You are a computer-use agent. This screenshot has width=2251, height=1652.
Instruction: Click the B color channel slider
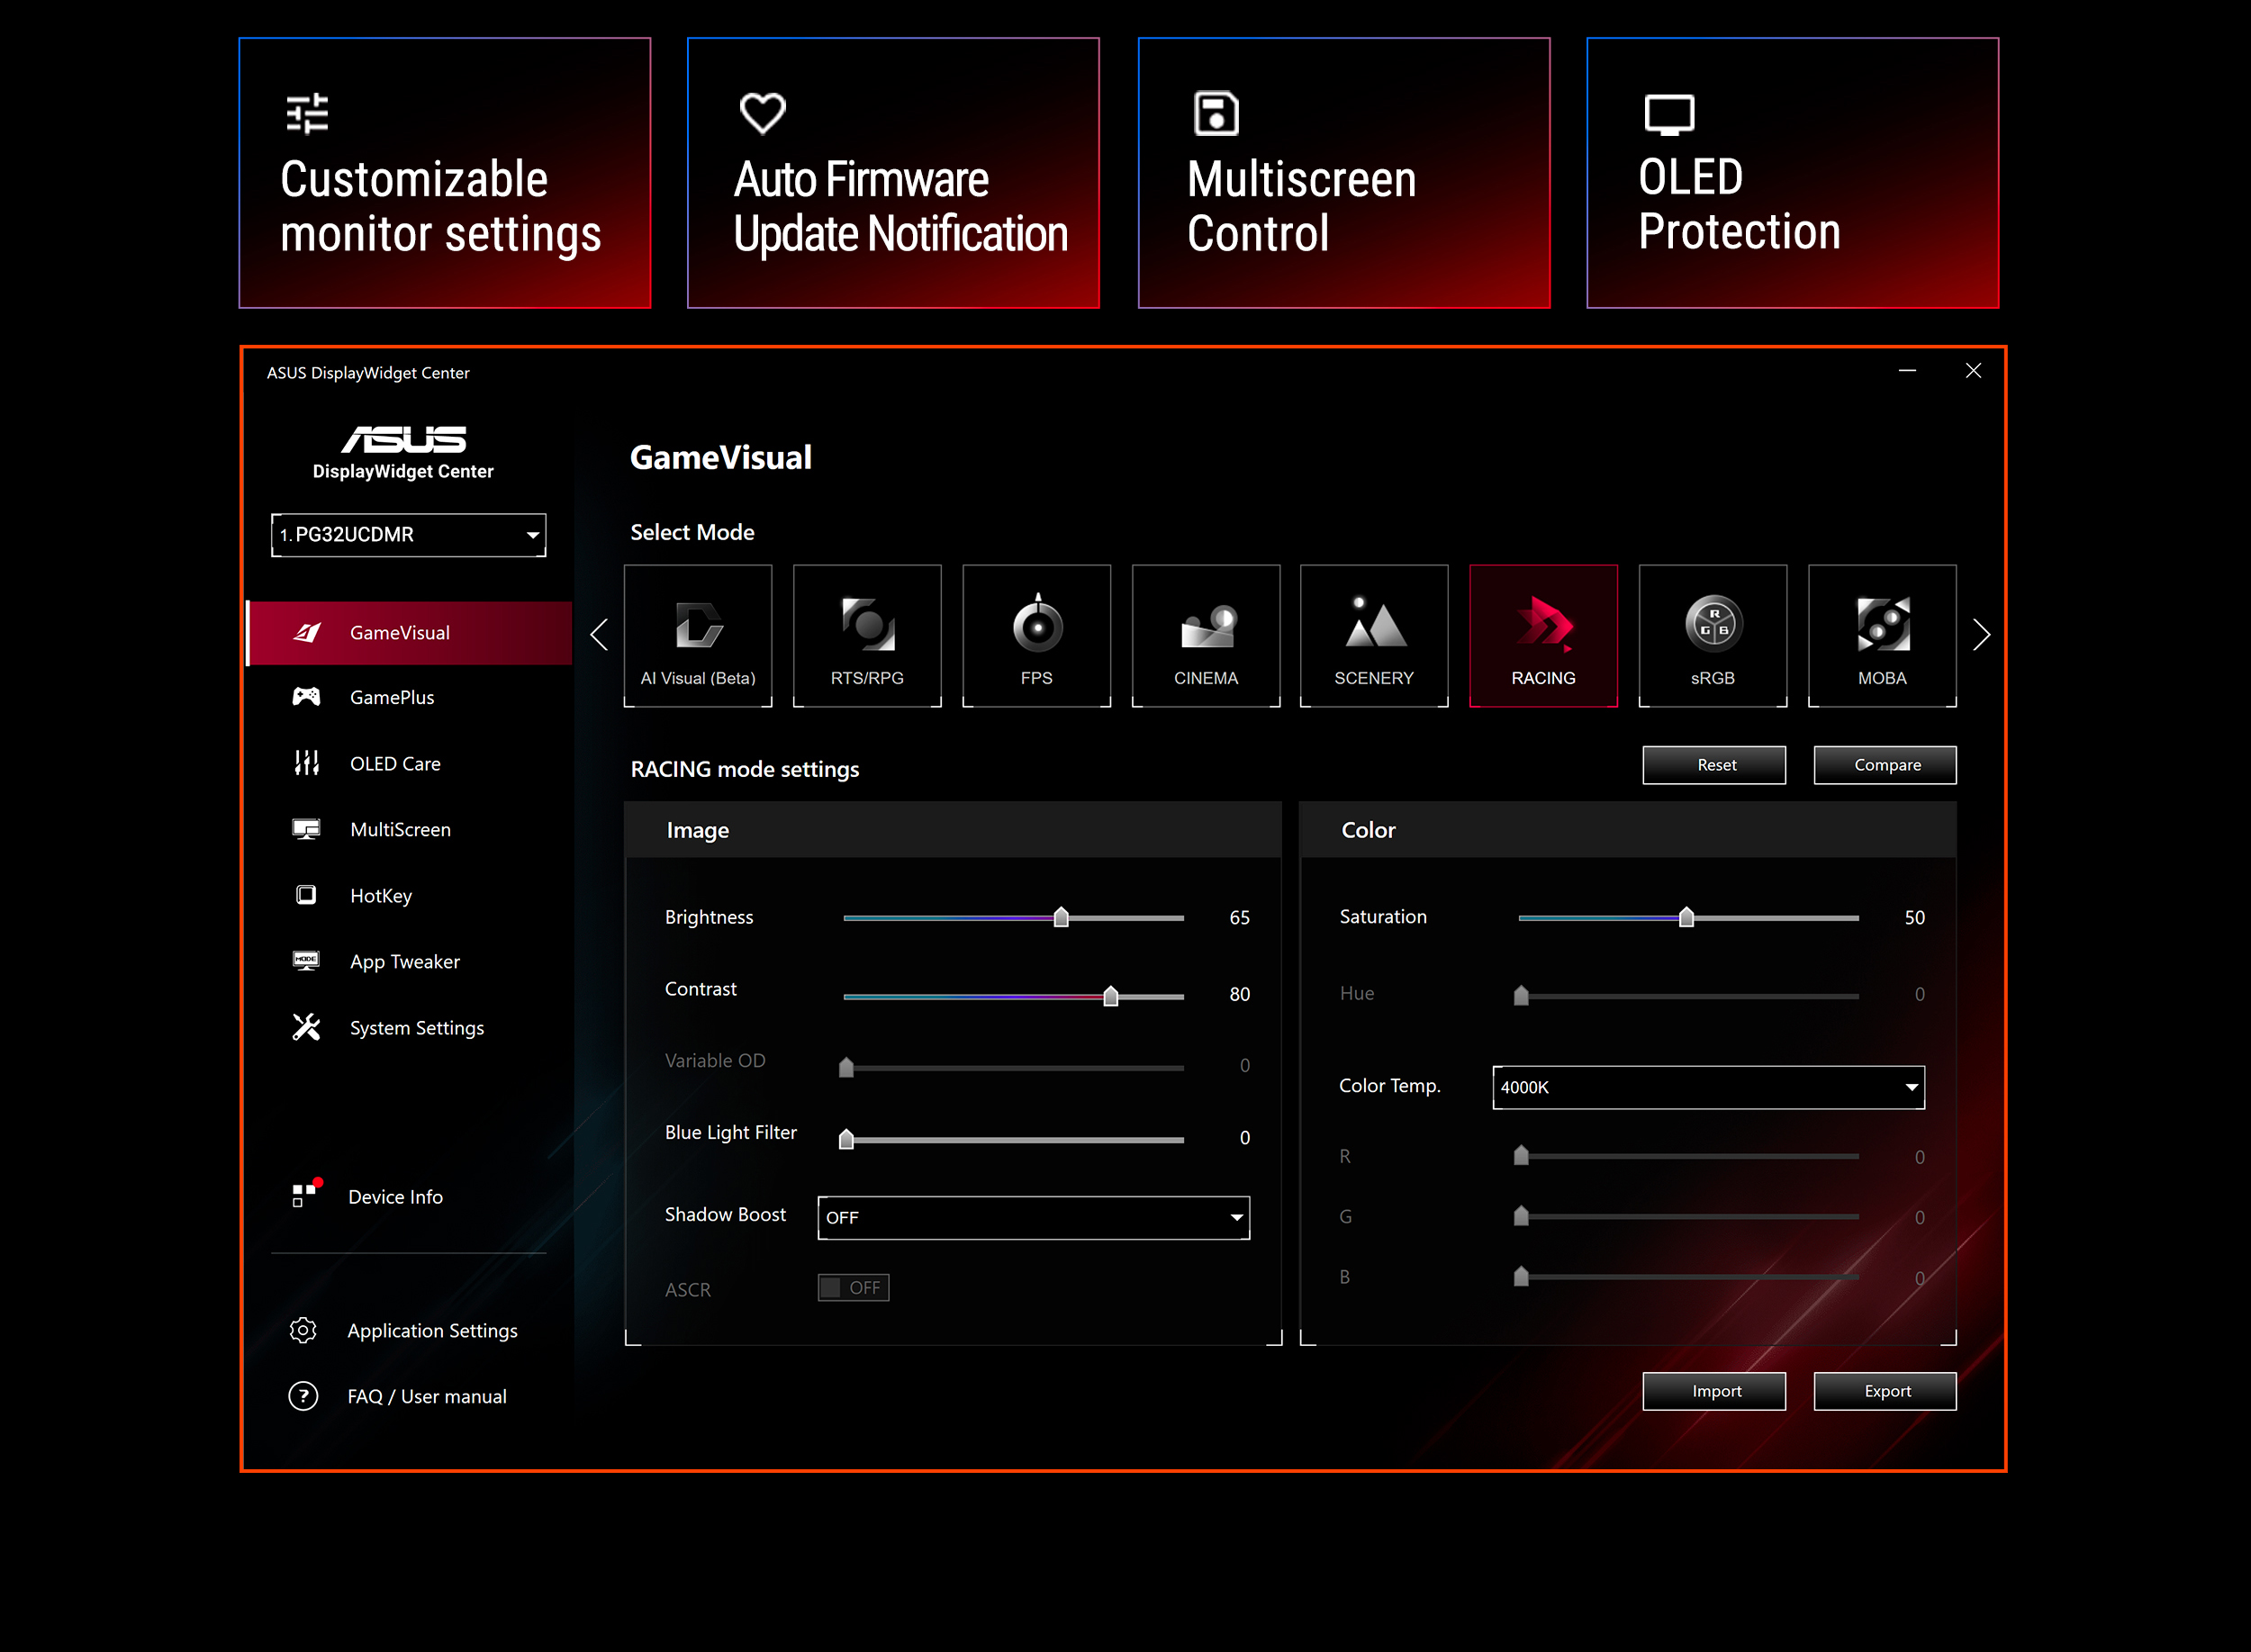coord(1688,1276)
